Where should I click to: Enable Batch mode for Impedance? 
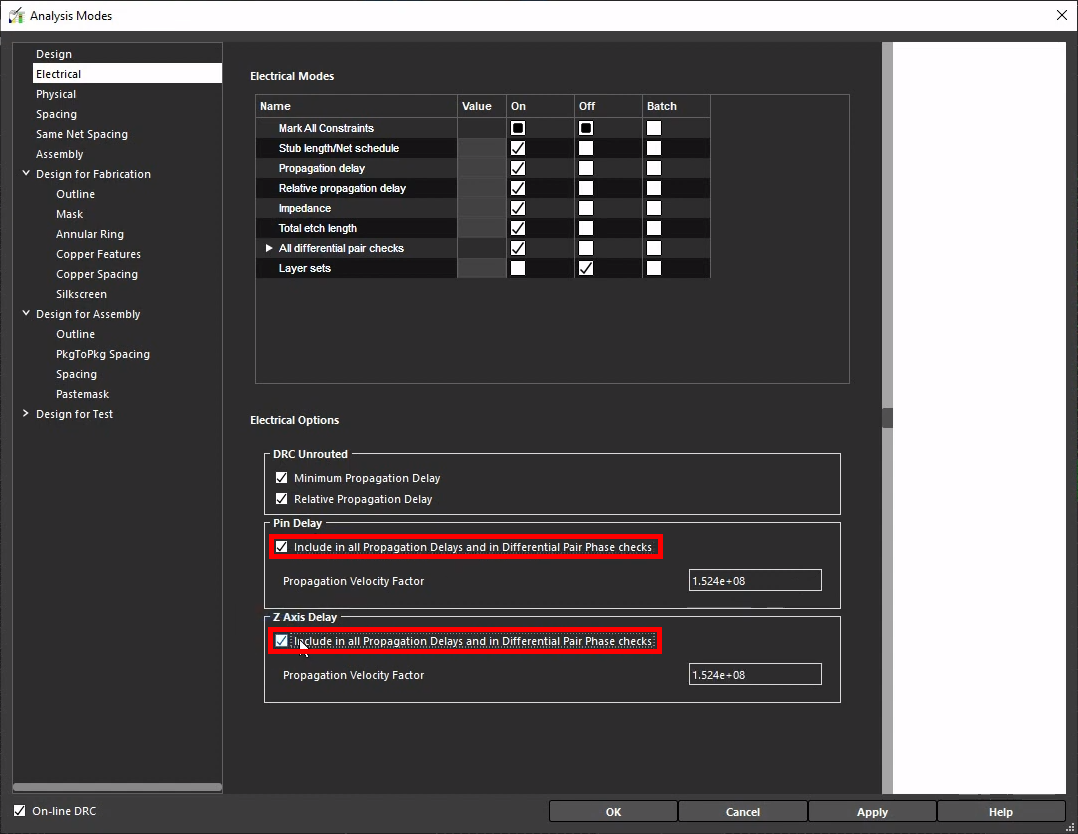pos(654,208)
